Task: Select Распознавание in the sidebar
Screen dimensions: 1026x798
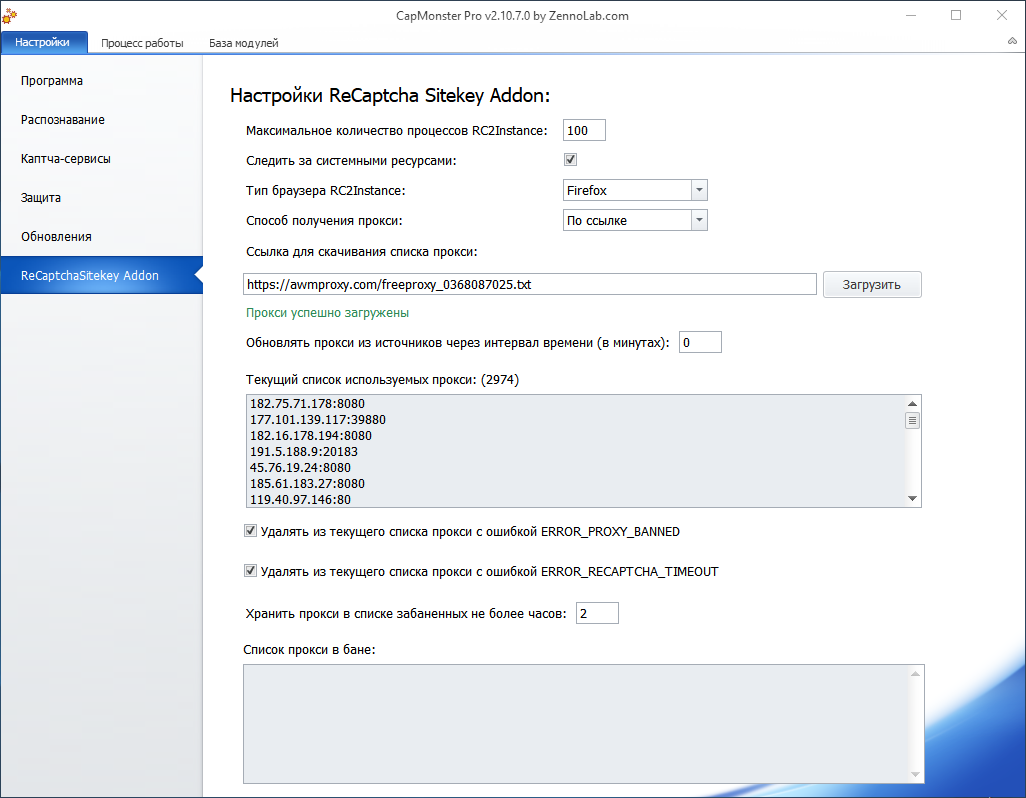Action: click(101, 120)
